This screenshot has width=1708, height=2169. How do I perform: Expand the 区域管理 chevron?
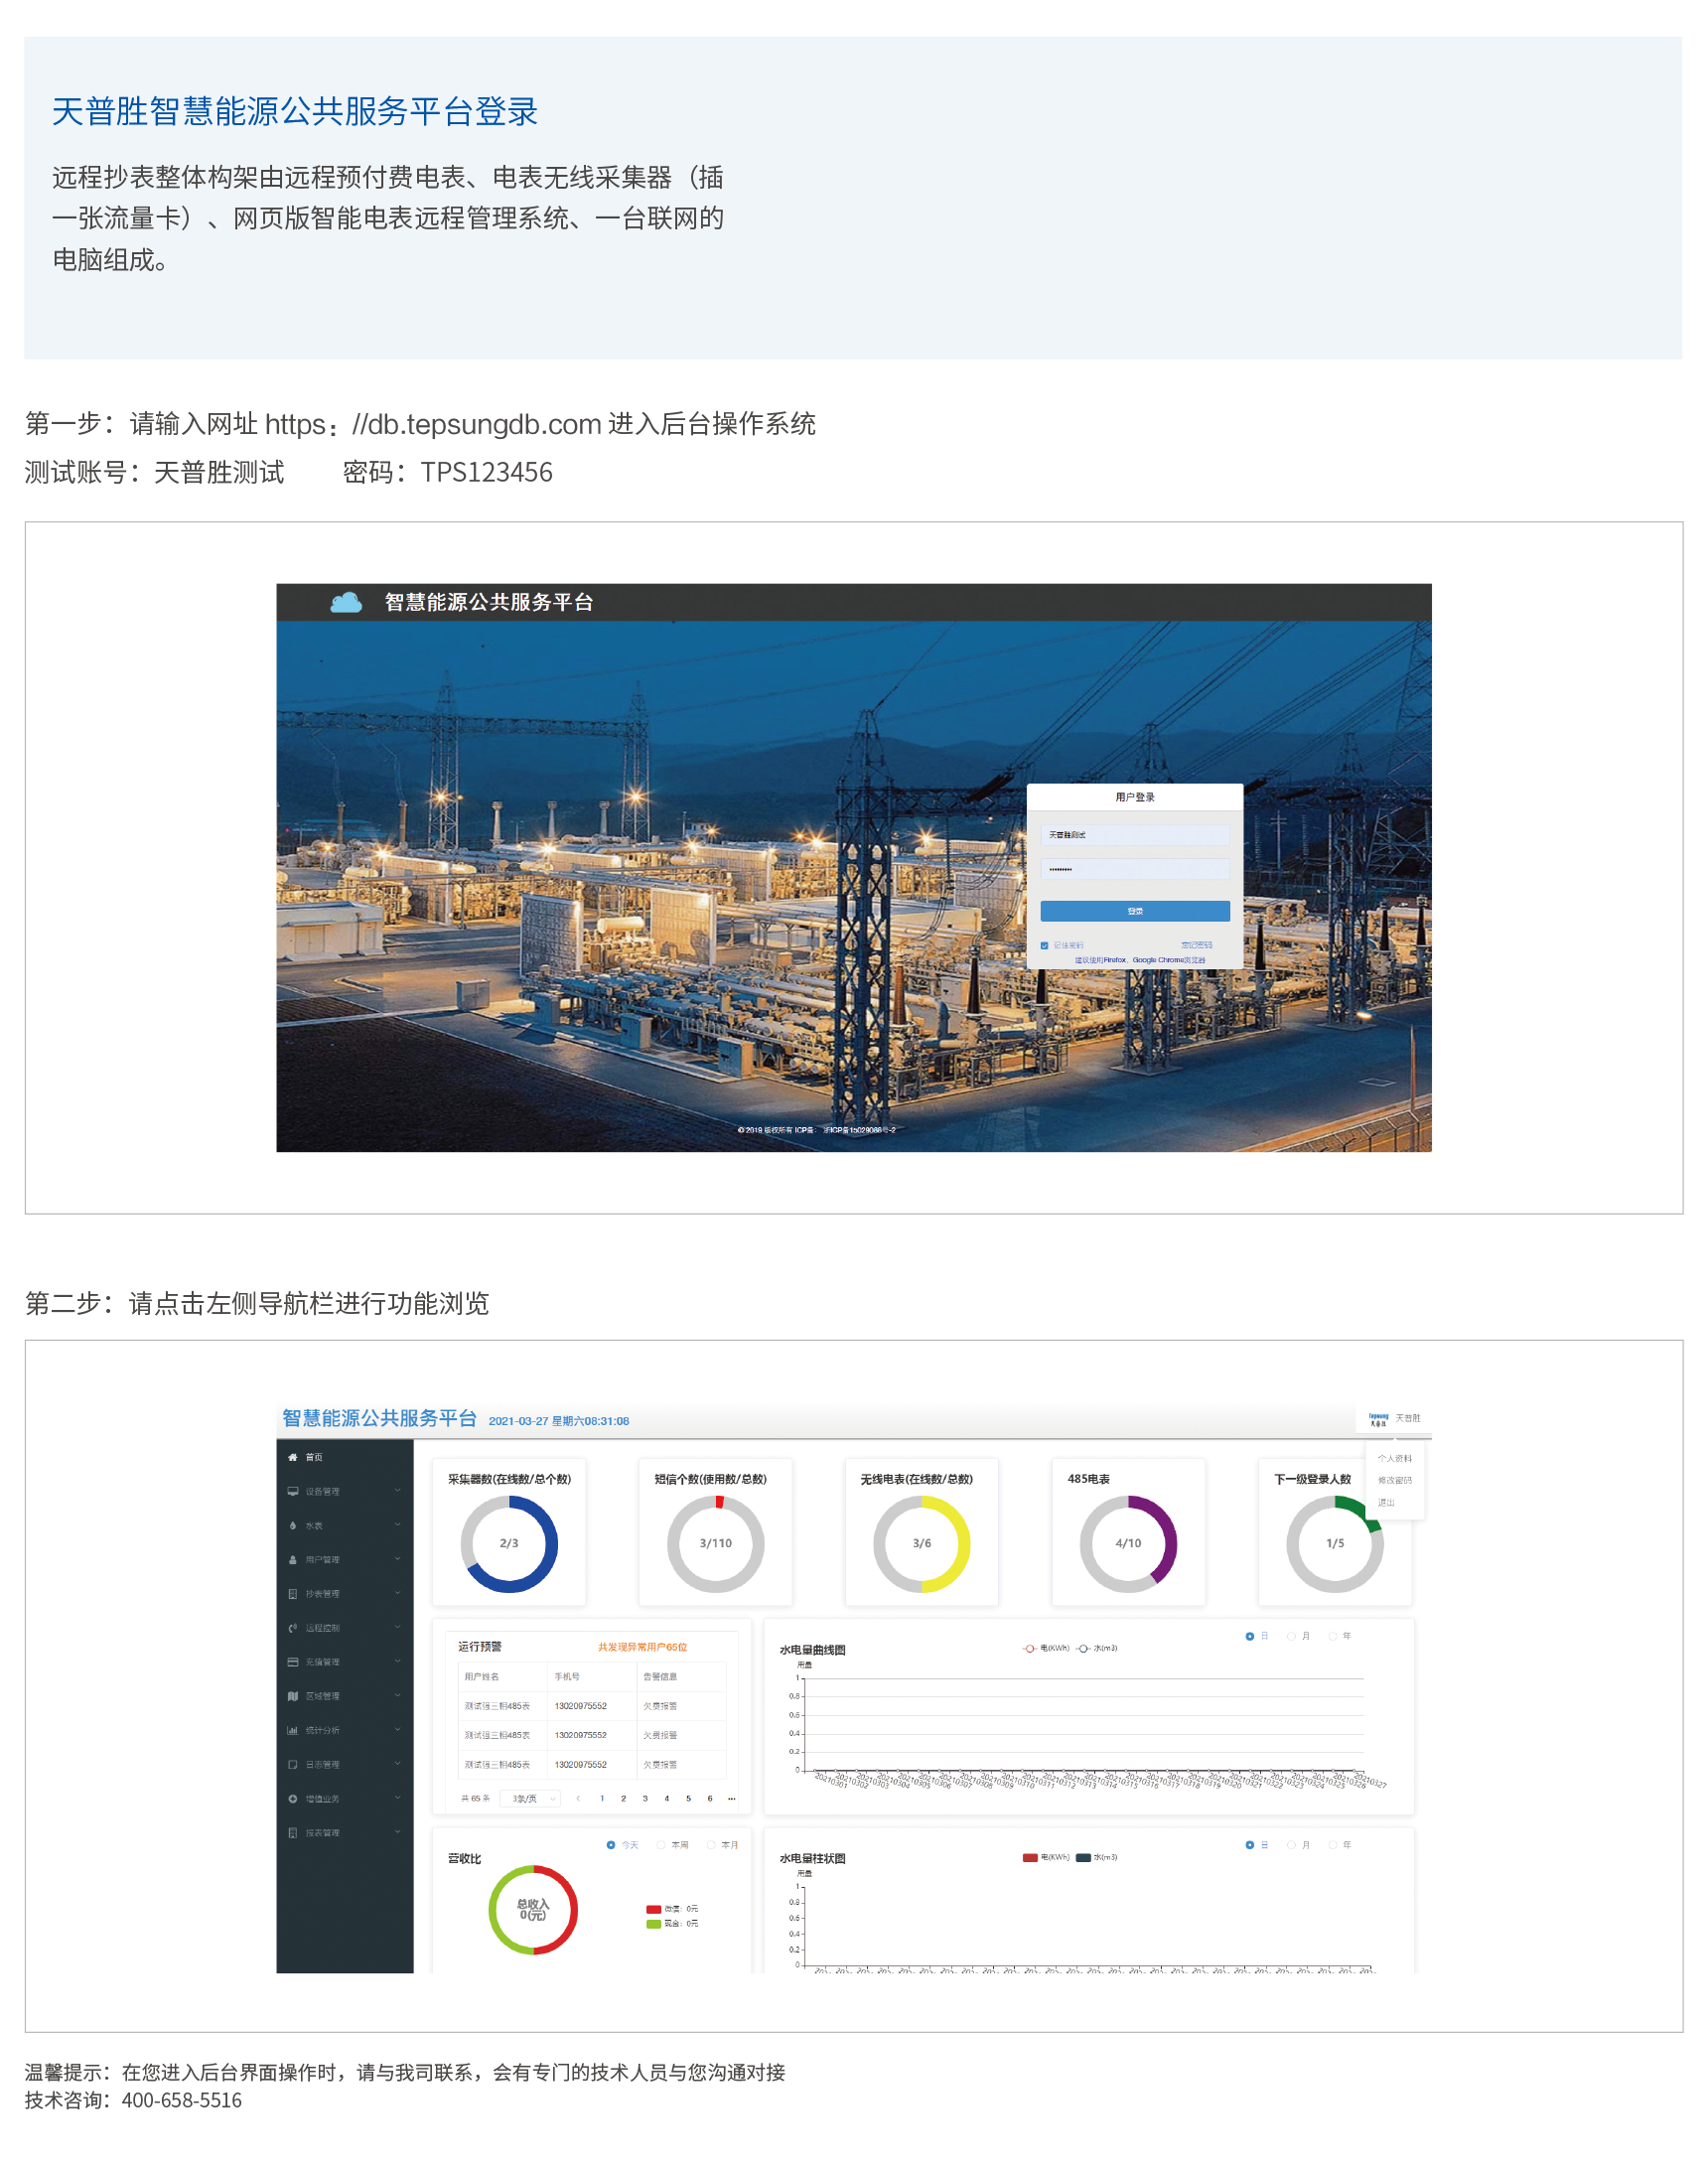point(398,1694)
